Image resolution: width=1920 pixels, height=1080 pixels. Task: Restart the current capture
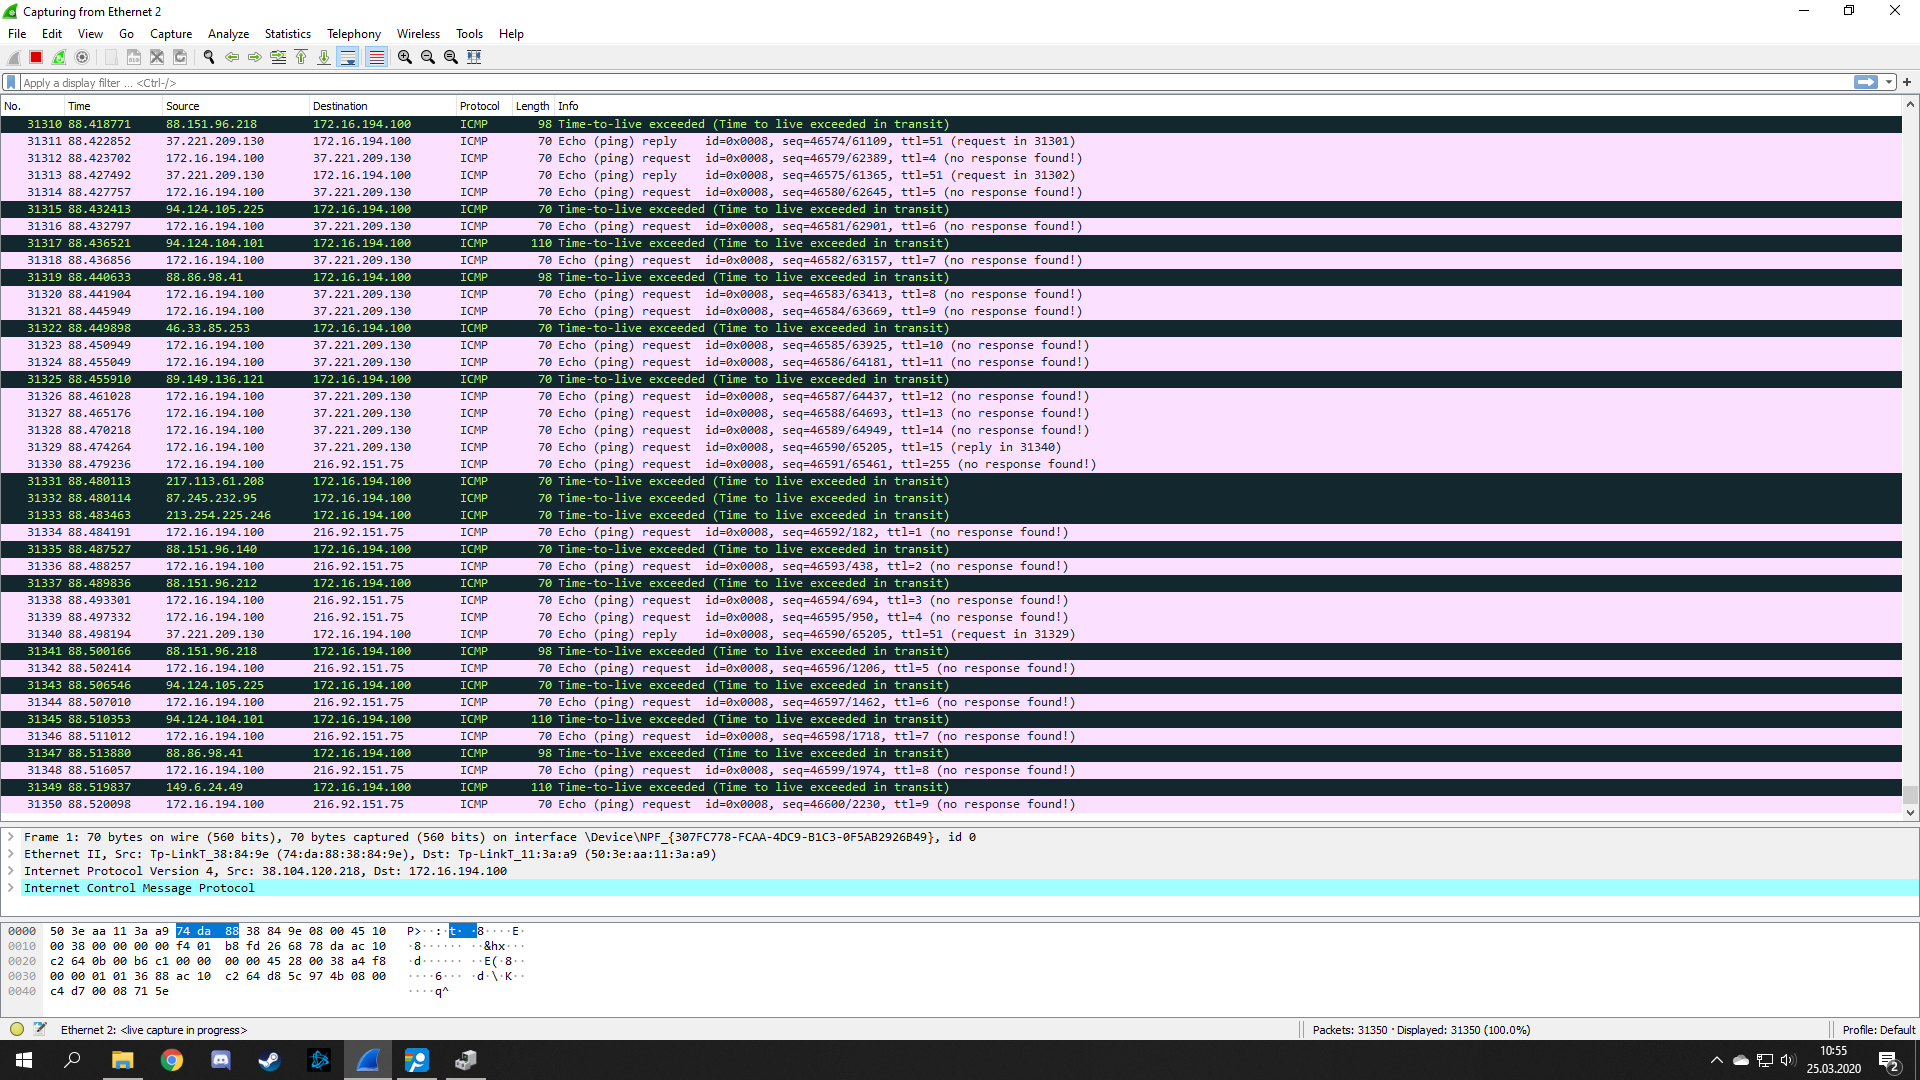[x=59, y=57]
